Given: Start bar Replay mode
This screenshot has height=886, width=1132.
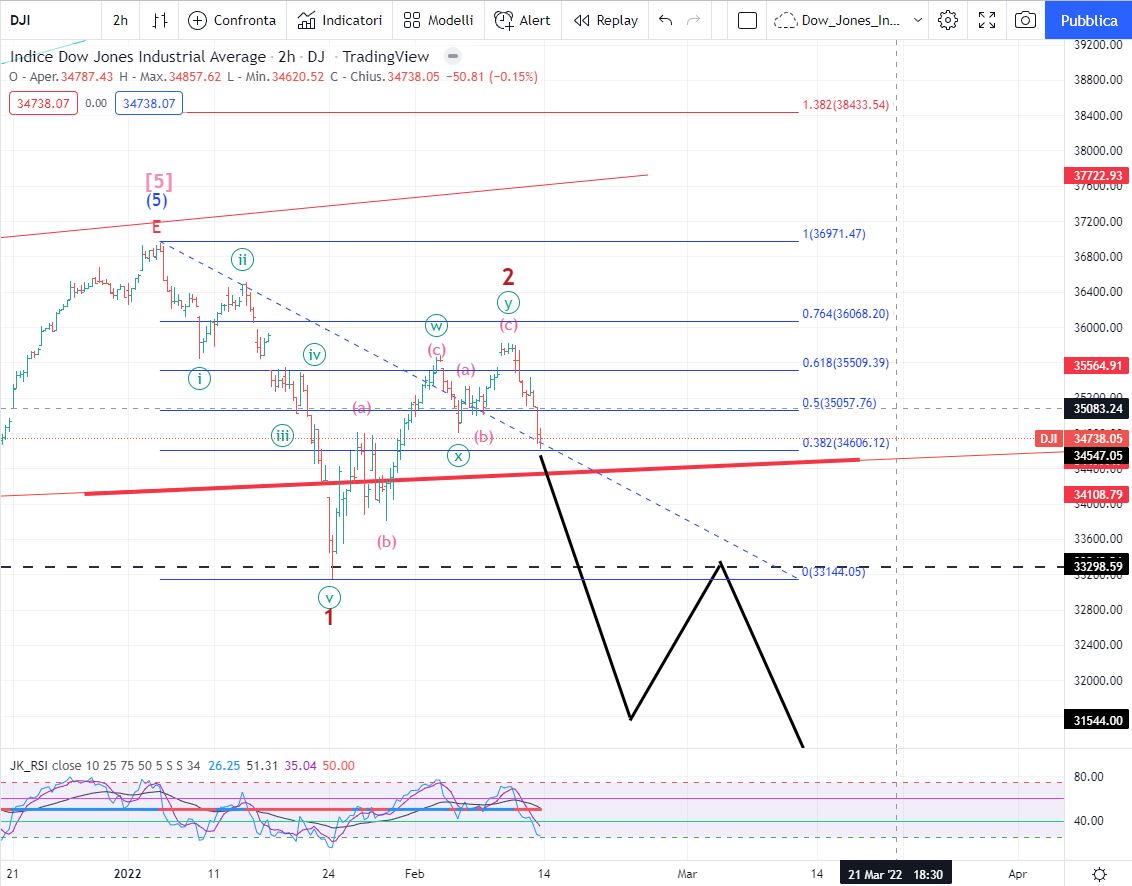Looking at the screenshot, I should point(606,20).
